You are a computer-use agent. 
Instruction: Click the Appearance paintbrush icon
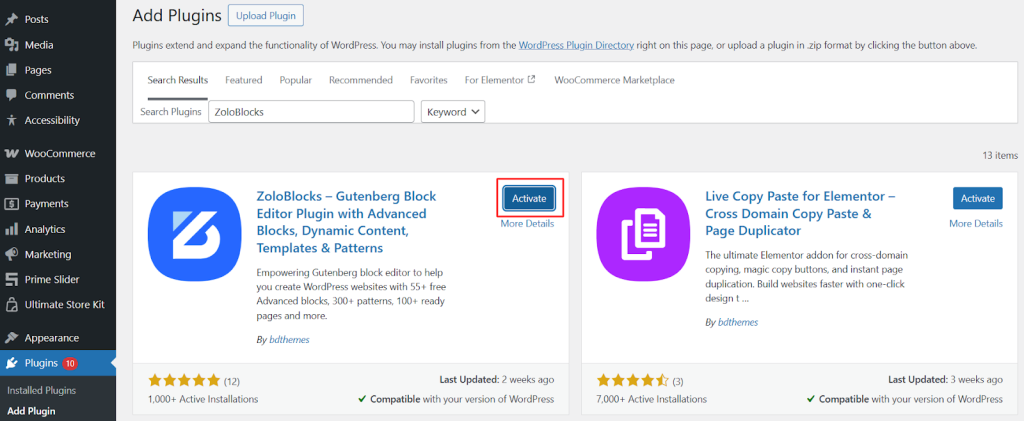tap(11, 337)
